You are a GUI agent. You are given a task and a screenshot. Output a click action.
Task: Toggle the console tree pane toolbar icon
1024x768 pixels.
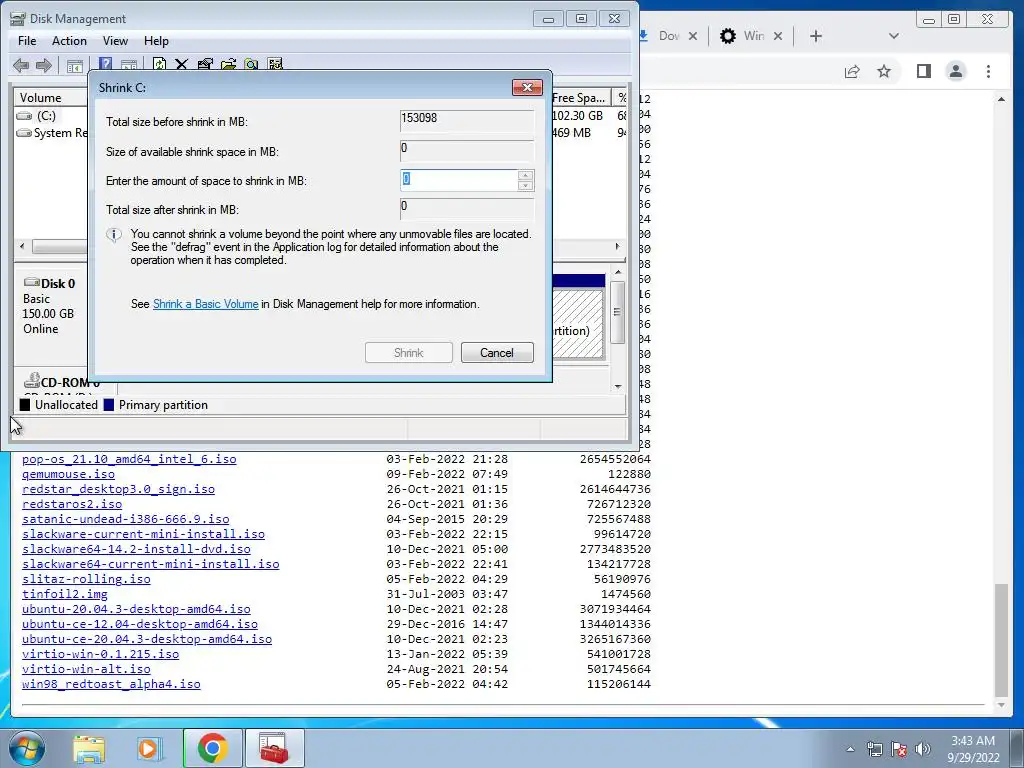pos(75,65)
